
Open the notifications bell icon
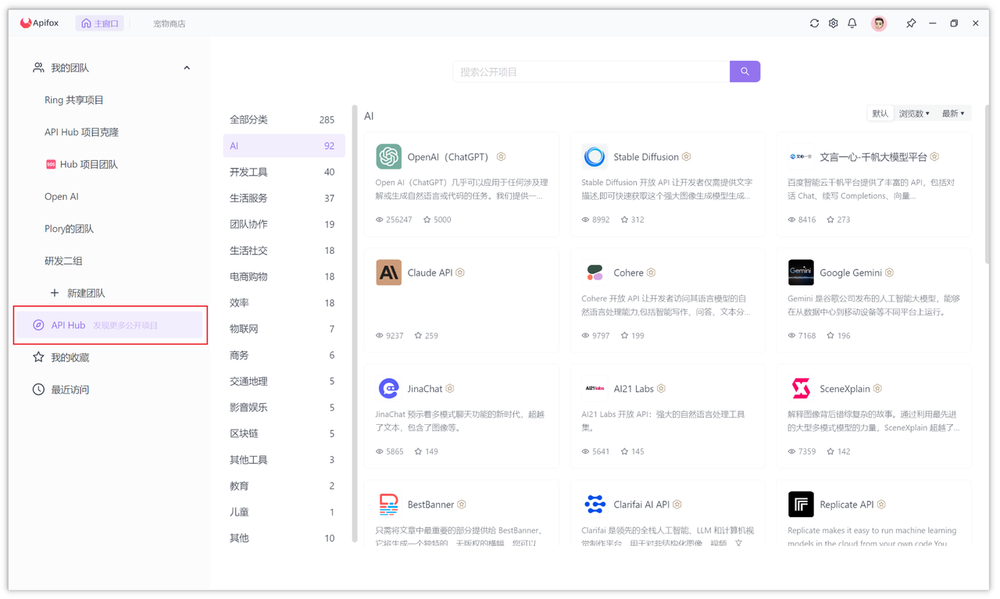[x=852, y=22]
